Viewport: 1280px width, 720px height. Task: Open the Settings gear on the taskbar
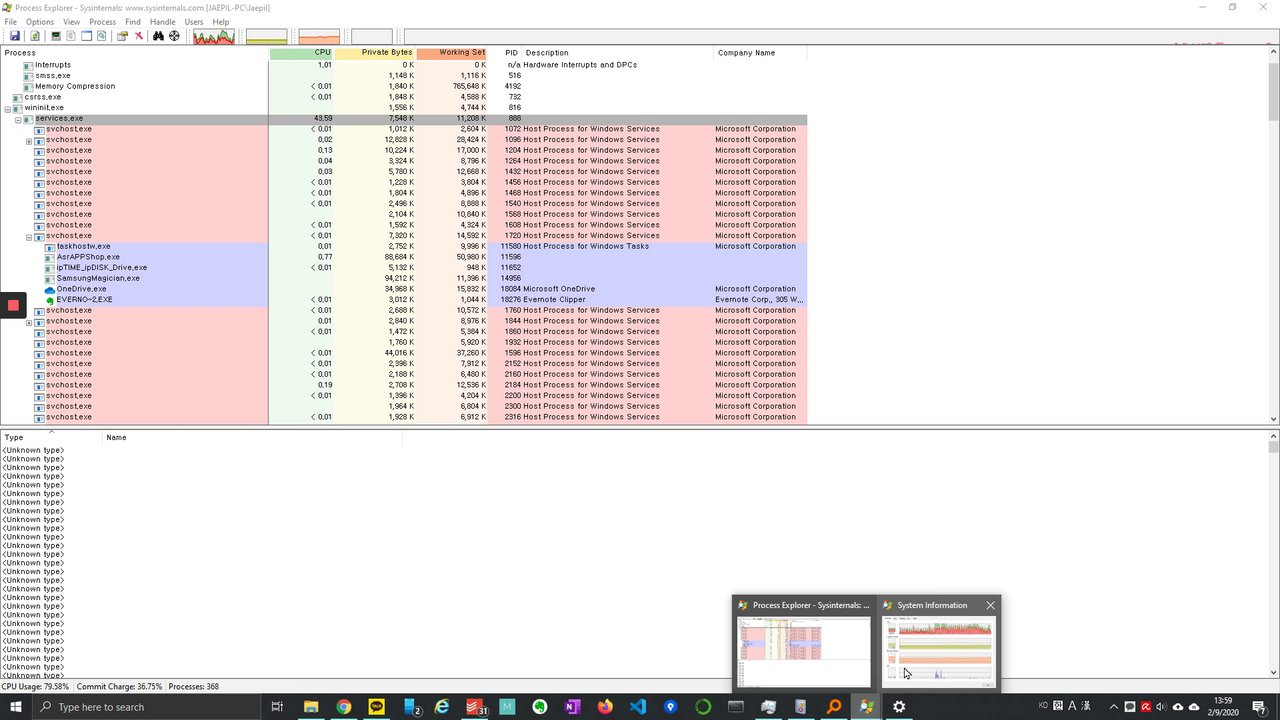pyautogui.click(x=899, y=707)
